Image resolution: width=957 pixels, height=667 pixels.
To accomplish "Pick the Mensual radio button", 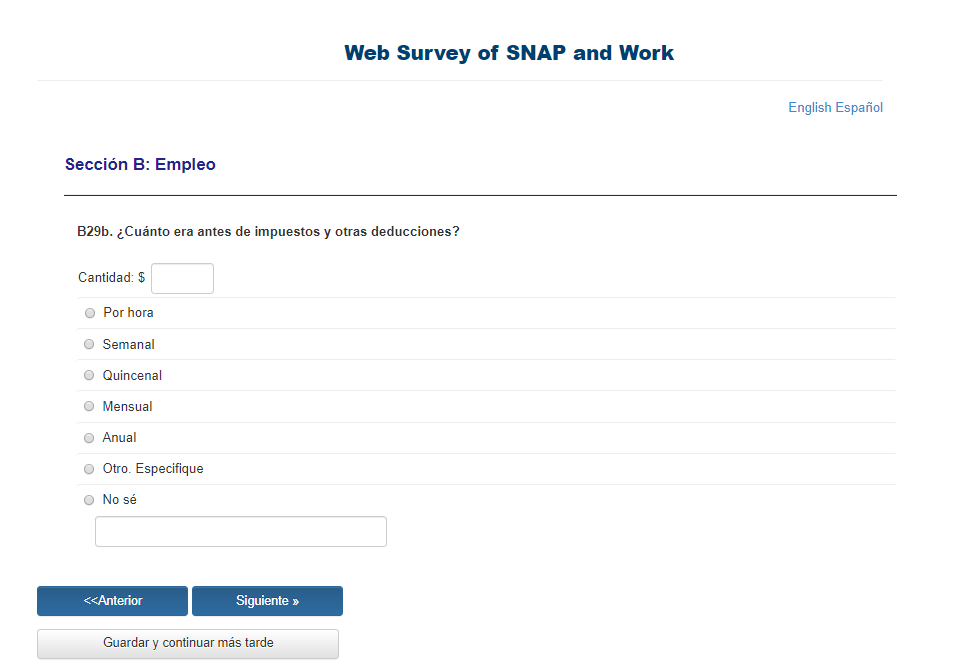I will pos(89,406).
